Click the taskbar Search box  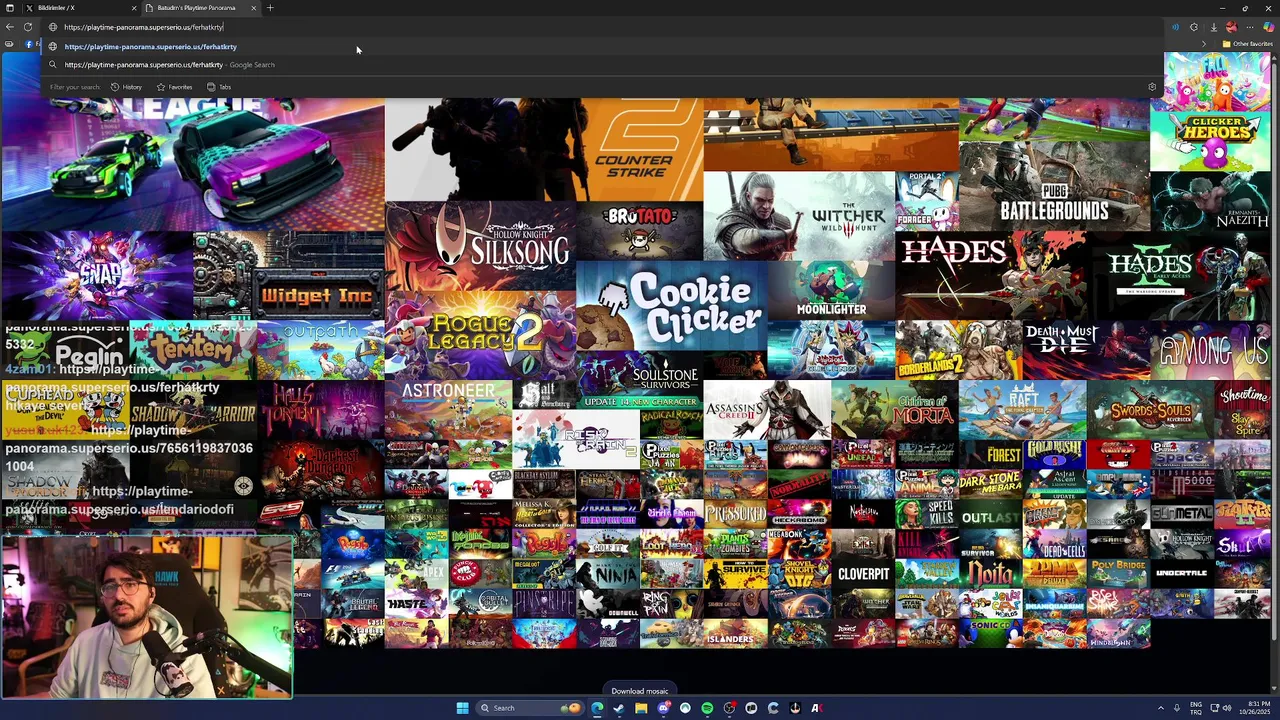(528, 708)
